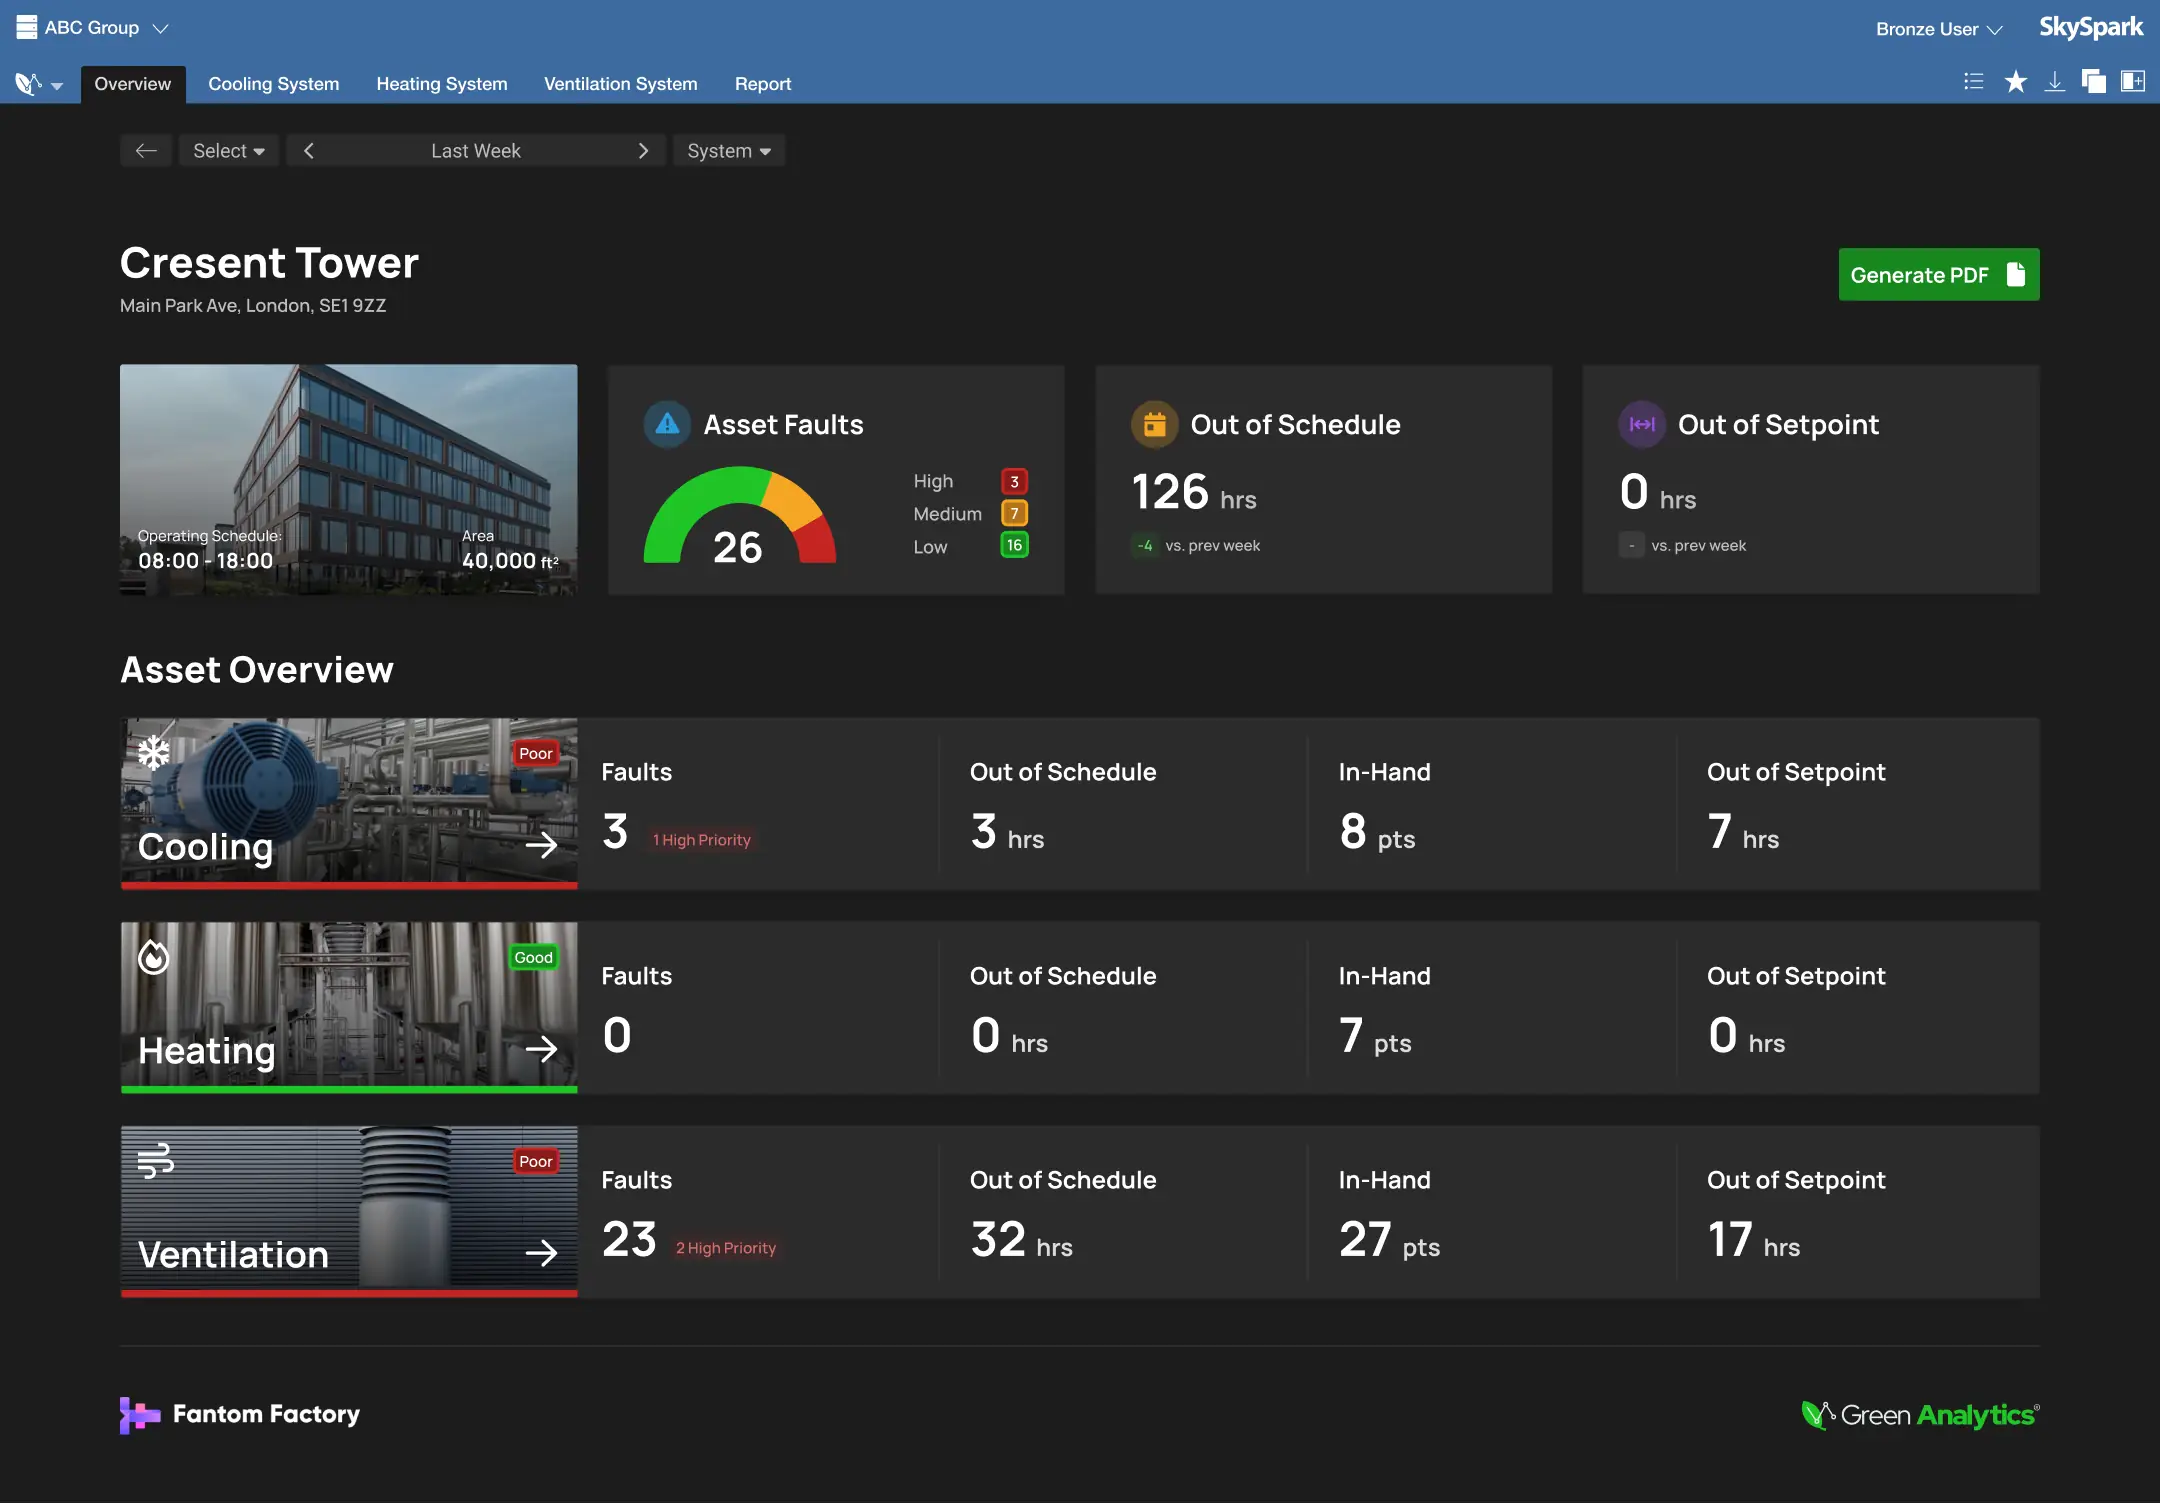Click the add panel icon at top right
The height and width of the screenshot is (1504, 2160).
pos(2134,81)
